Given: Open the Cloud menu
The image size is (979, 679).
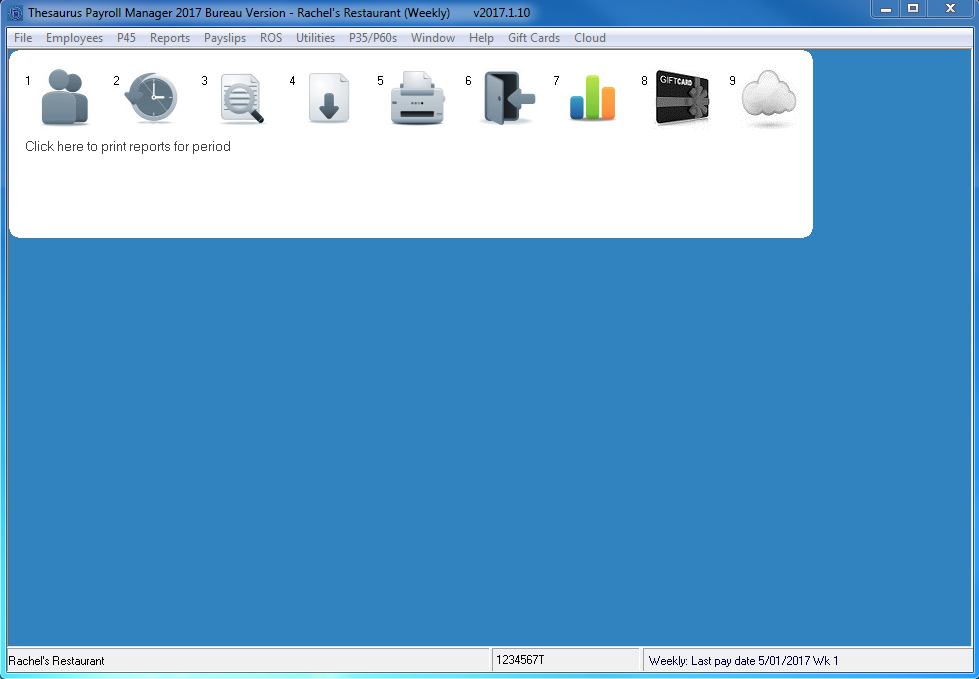Looking at the screenshot, I should (x=590, y=38).
